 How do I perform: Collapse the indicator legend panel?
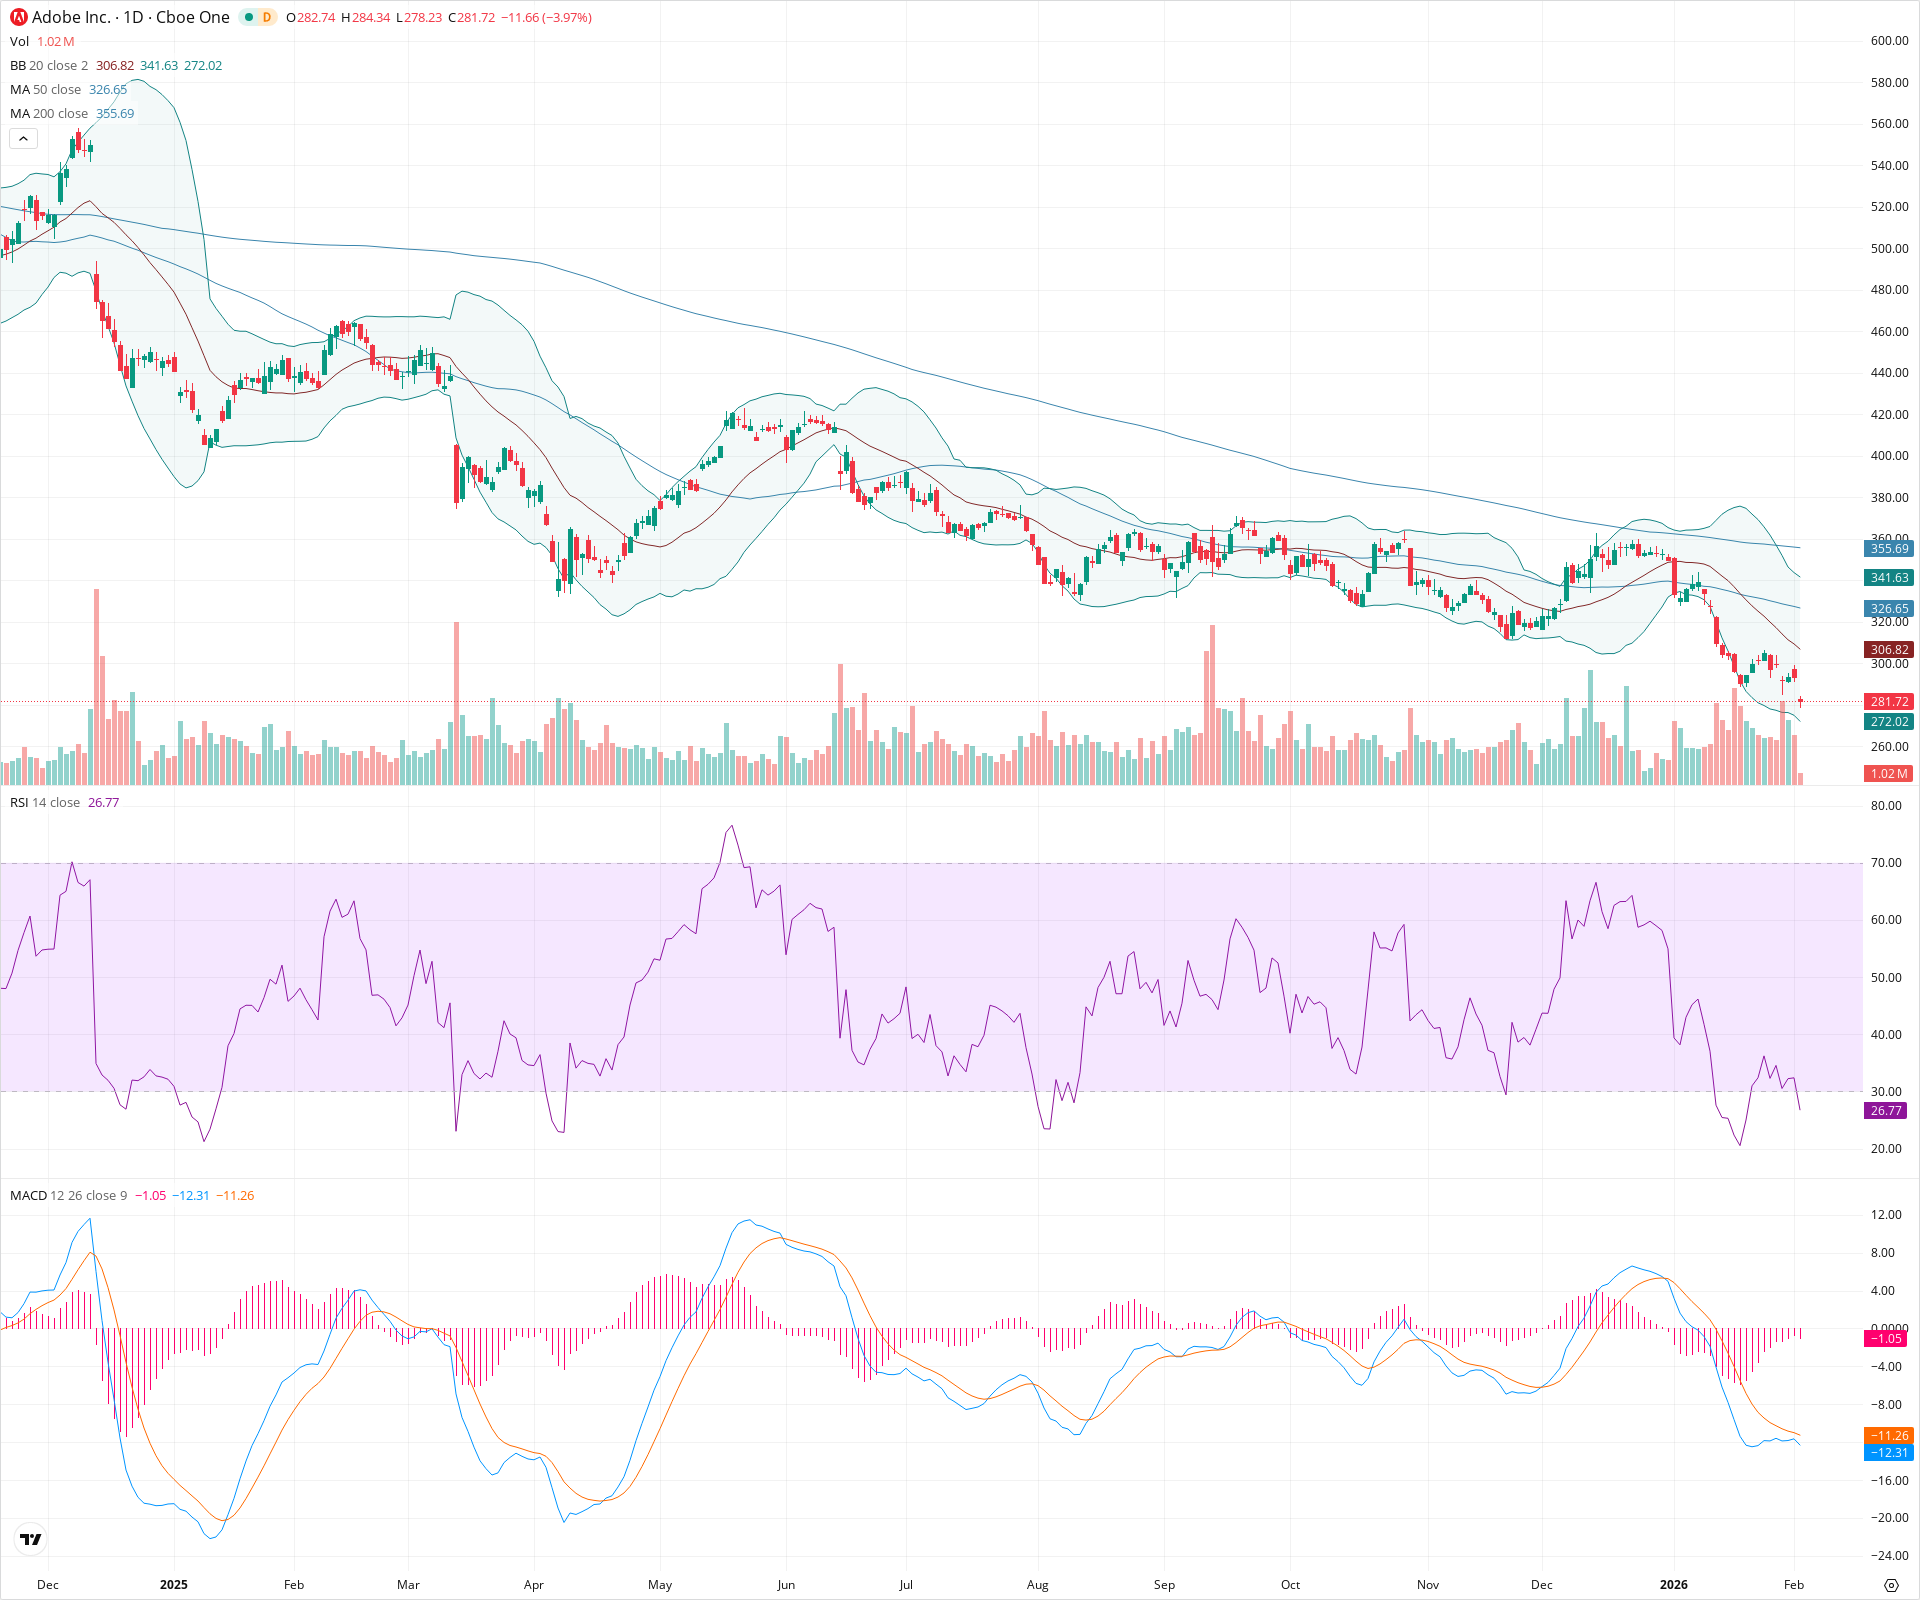pyautogui.click(x=23, y=138)
